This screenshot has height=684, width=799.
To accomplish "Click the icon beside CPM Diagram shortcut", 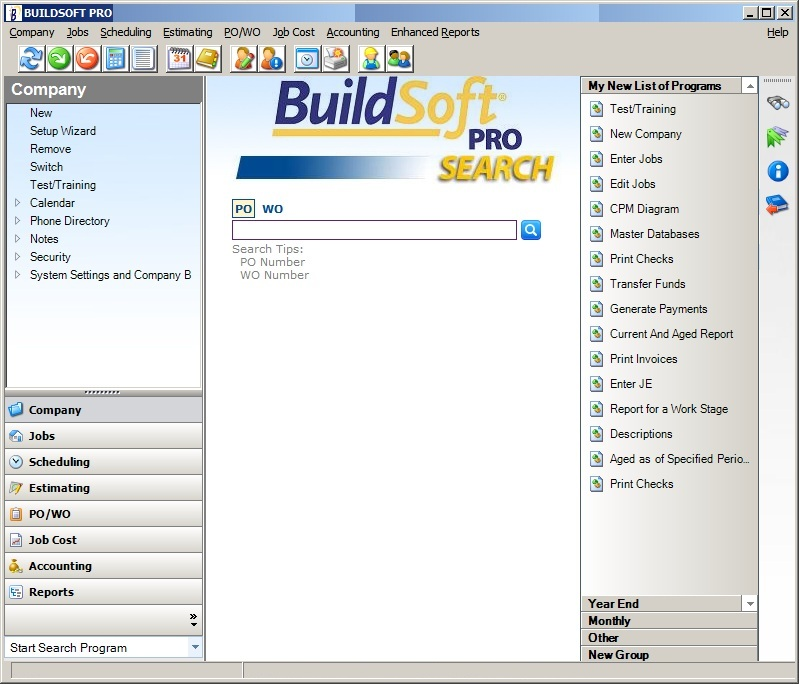I will pos(596,209).
